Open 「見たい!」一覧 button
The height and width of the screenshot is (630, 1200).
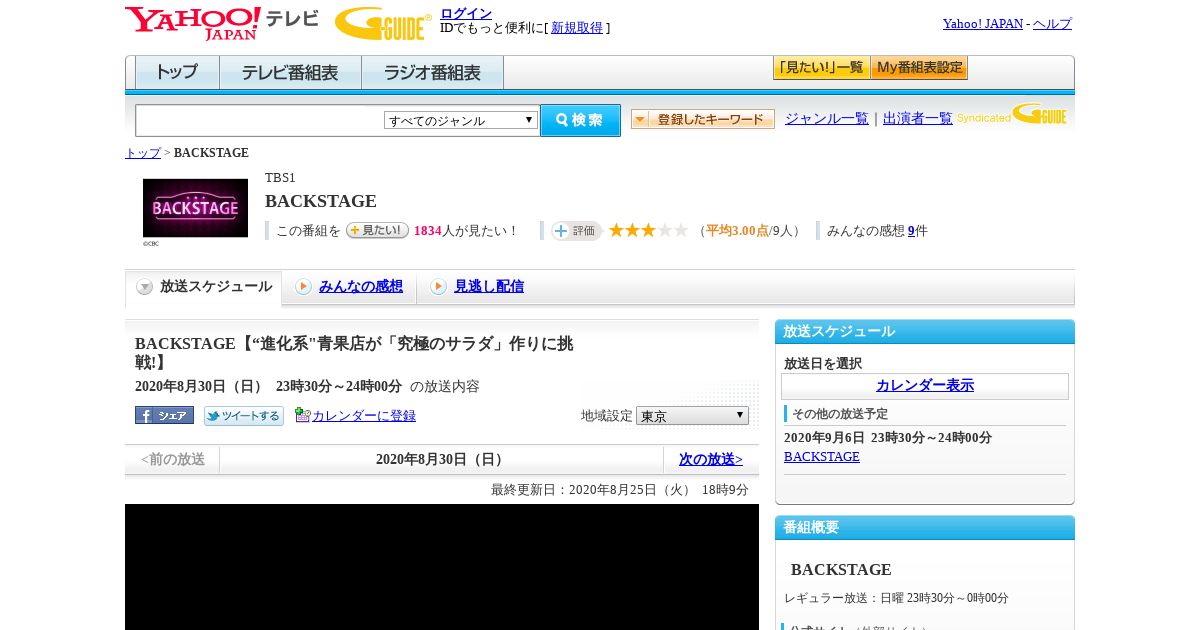pyautogui.click(x=821, y=68)
